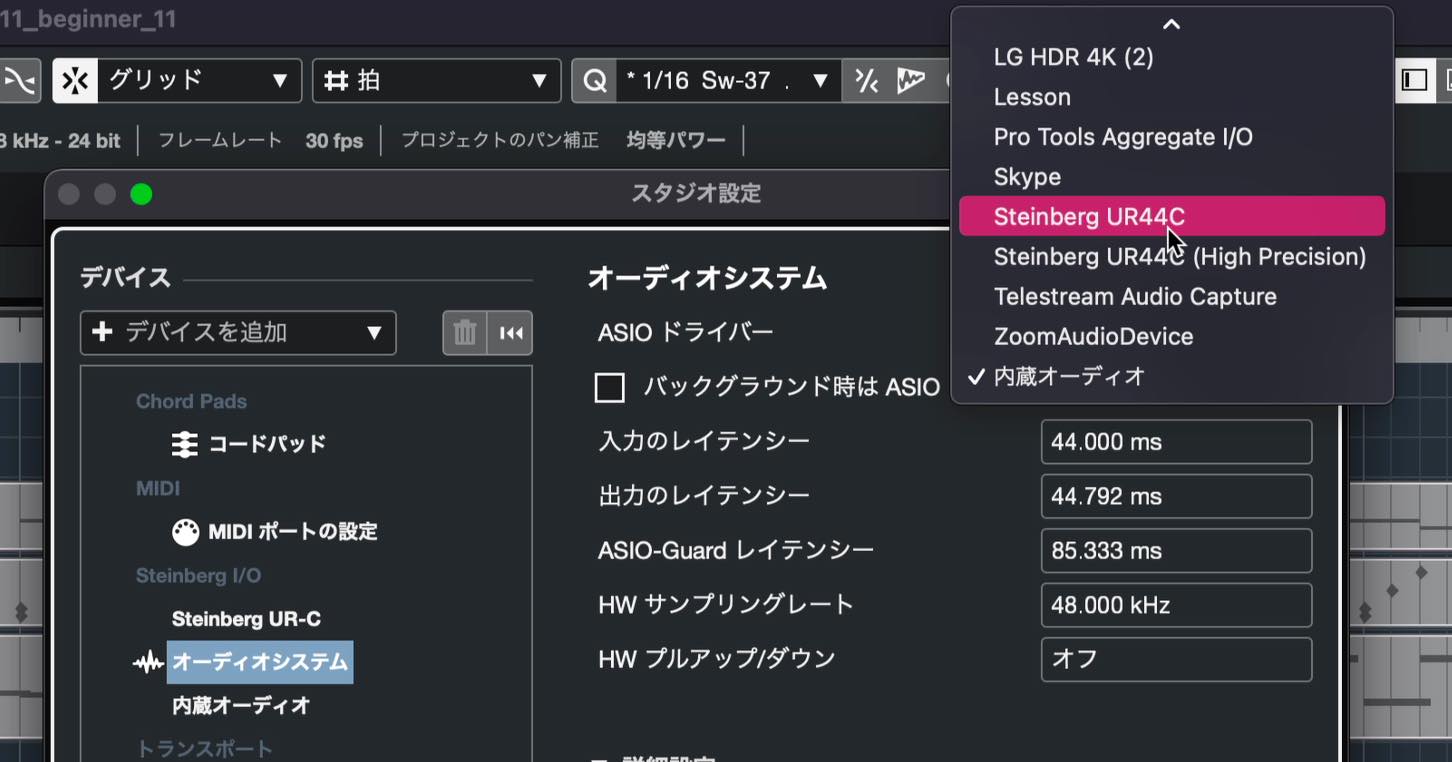Click the トランスポート category heading
The width and height of the screenshot is (1452, 762).
[x=204, y=749]
